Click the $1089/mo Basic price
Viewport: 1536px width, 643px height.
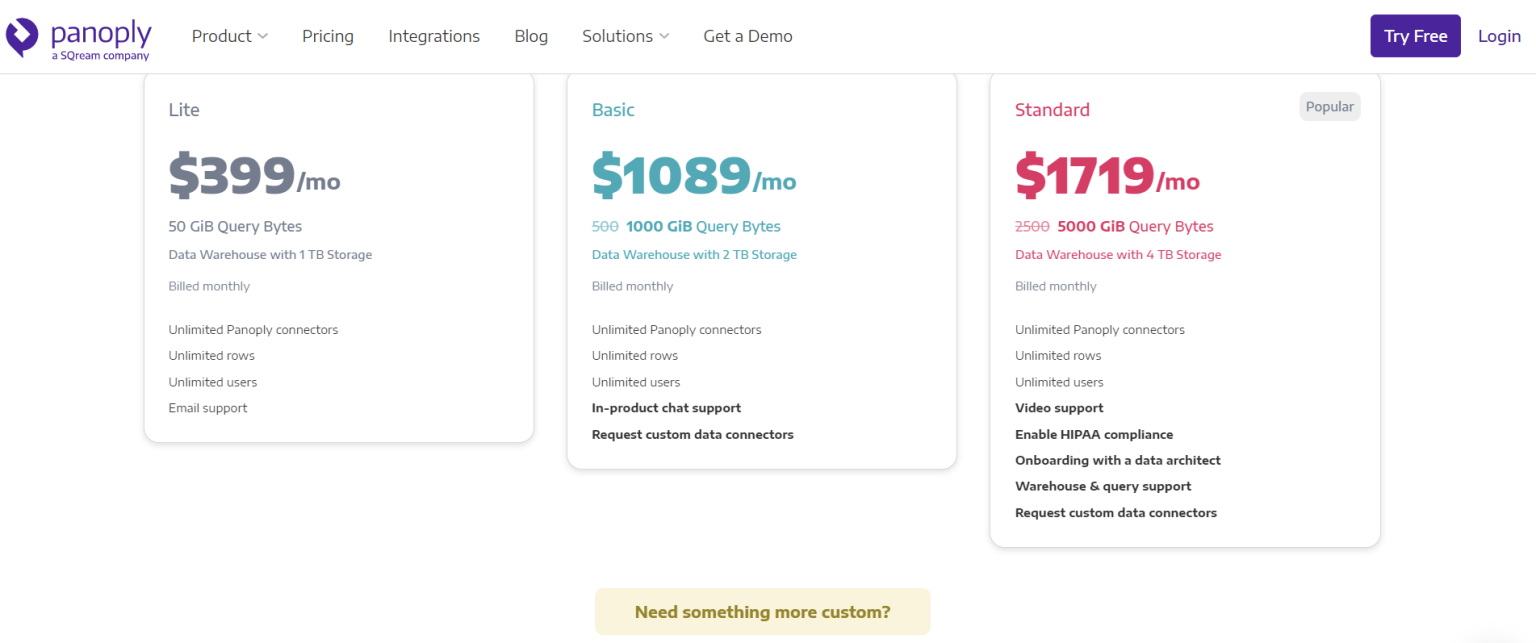694,177
